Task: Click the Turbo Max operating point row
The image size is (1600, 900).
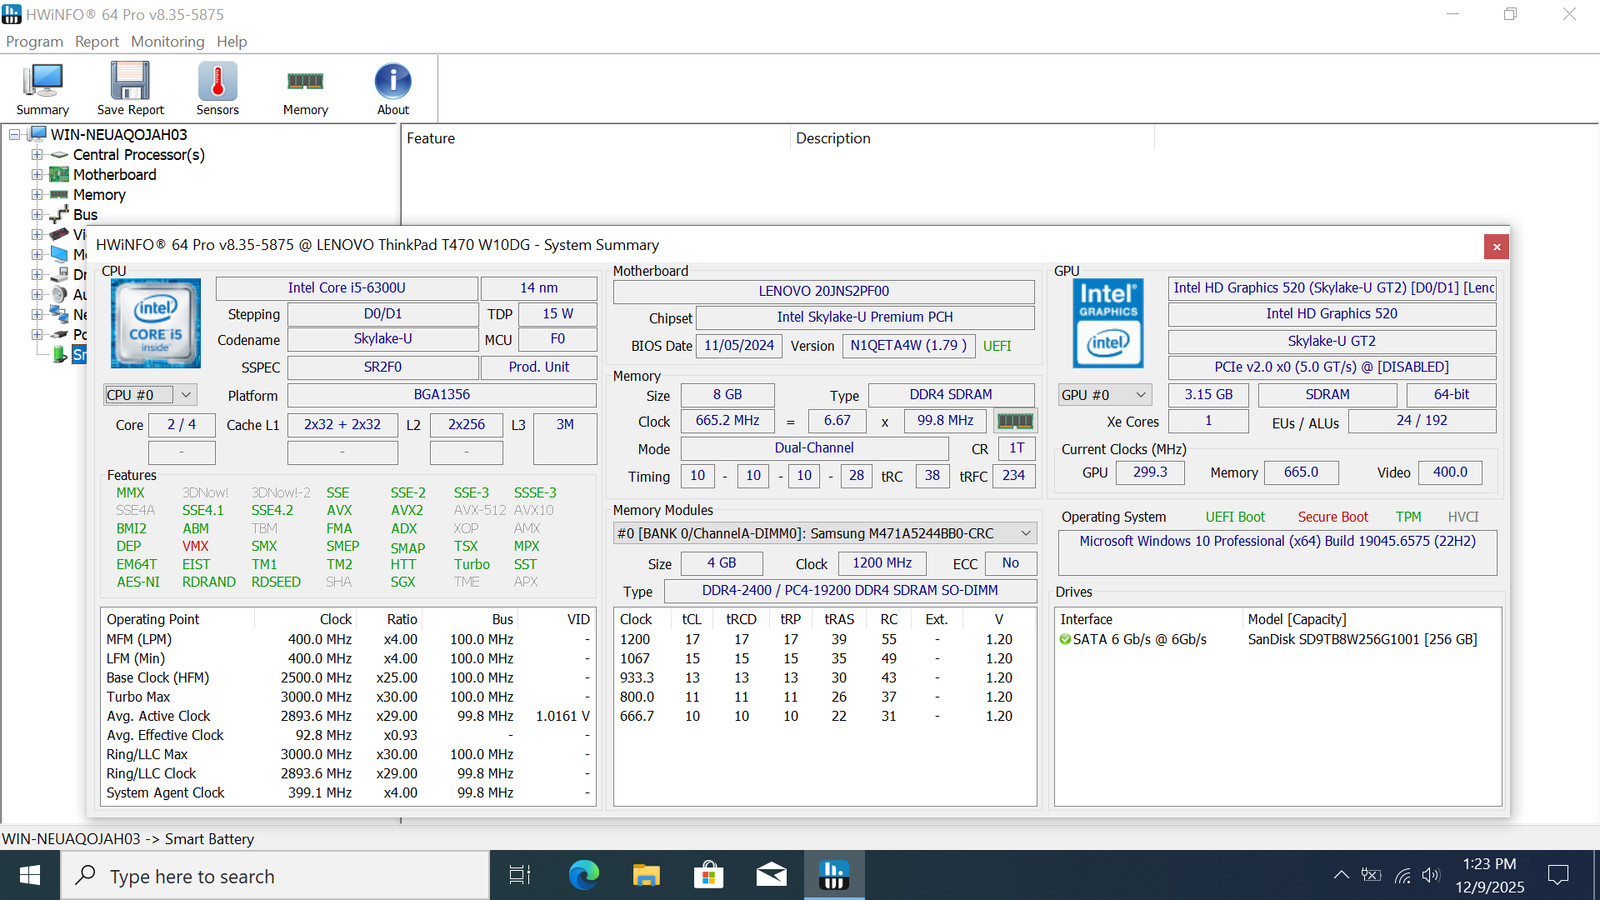Action: click(x=348, y=697)
